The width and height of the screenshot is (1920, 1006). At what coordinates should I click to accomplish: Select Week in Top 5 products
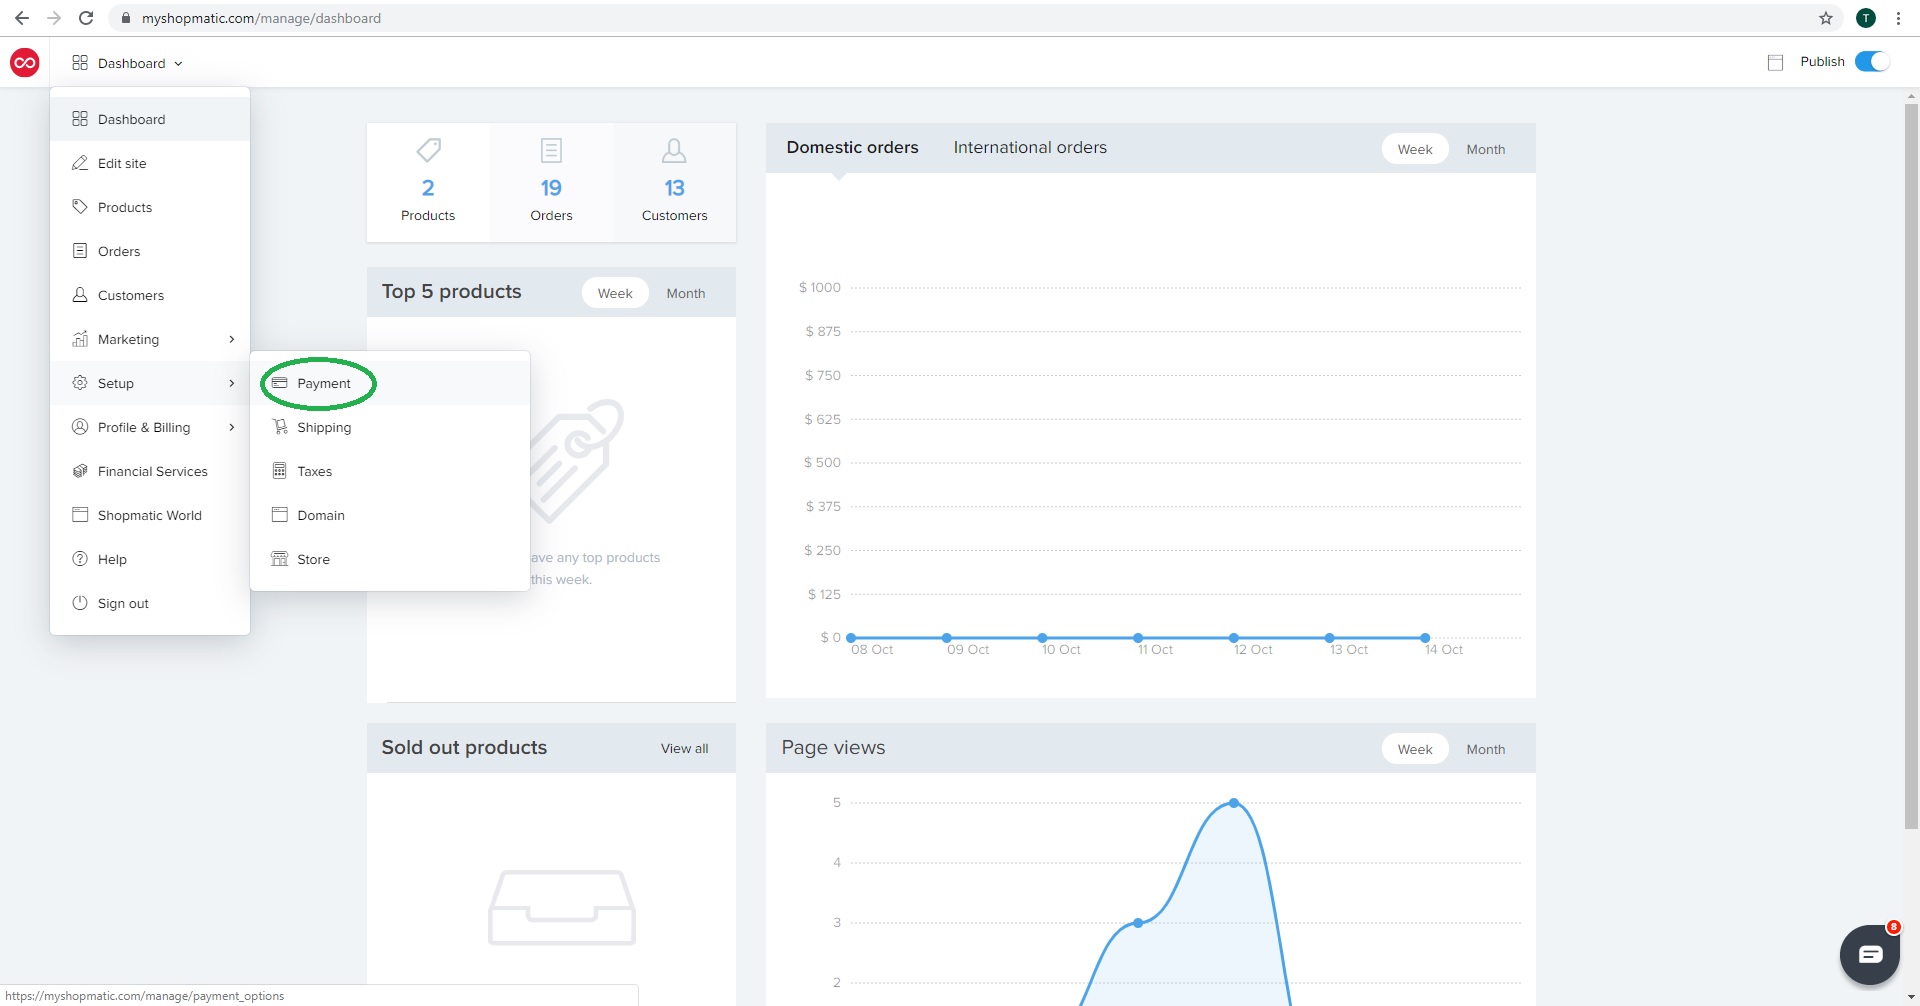(615, 293)
